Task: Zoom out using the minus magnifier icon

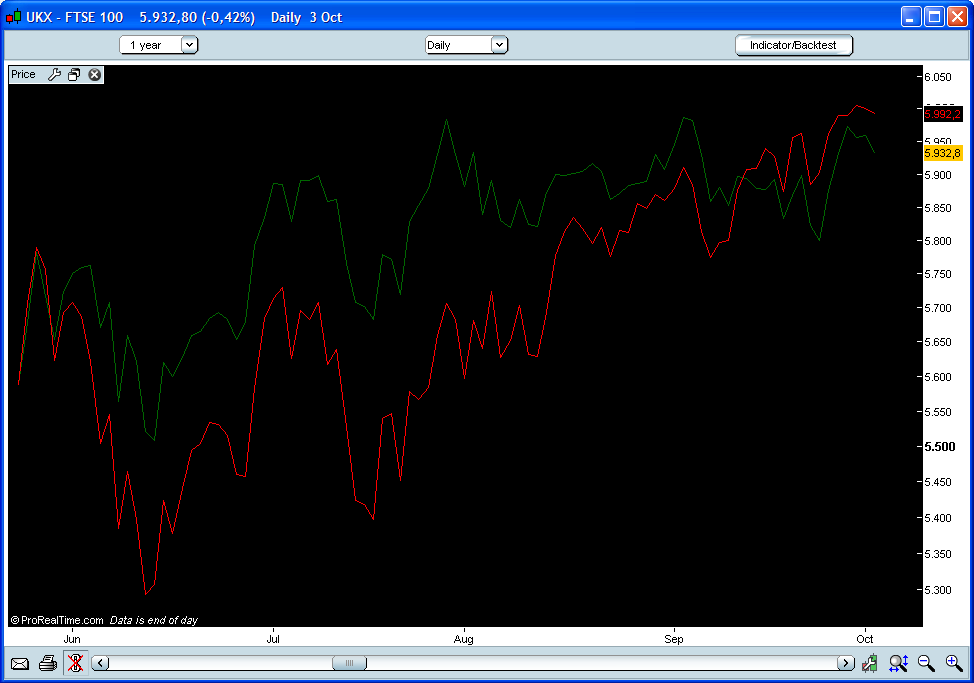Action: pyautogui.click(x=924, y=663)
